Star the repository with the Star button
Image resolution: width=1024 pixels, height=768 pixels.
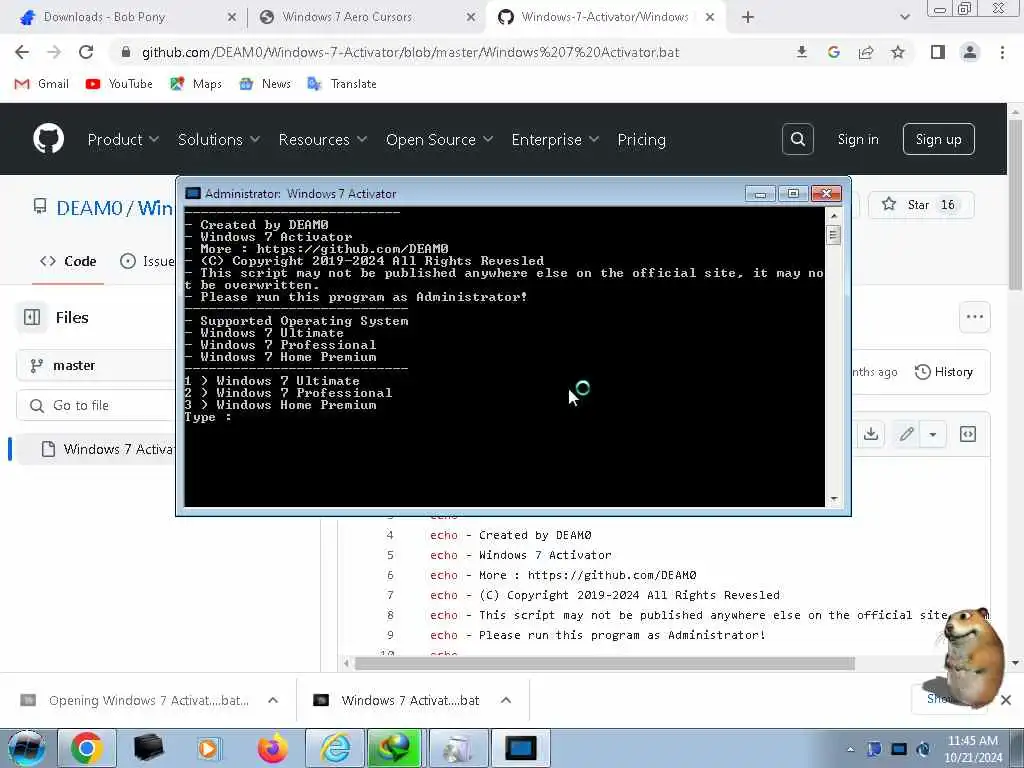coord(921,205)
